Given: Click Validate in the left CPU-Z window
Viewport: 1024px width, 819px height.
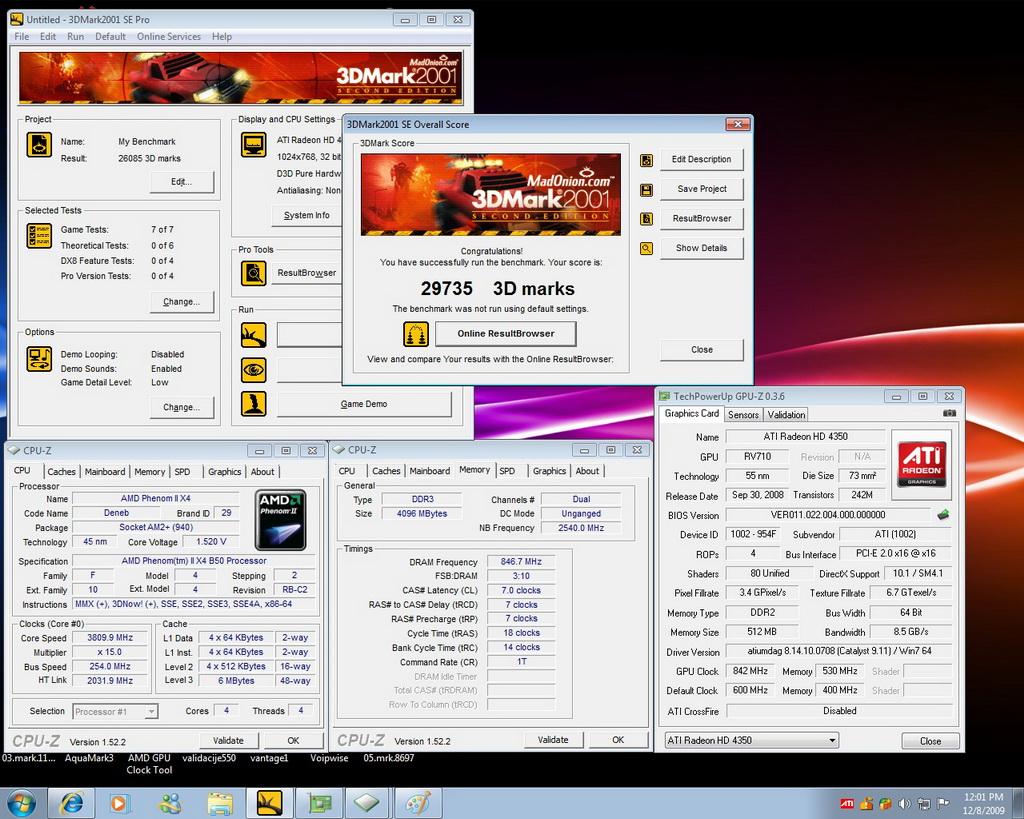Looking at the screenshot, I should click(x=229, y=741).
